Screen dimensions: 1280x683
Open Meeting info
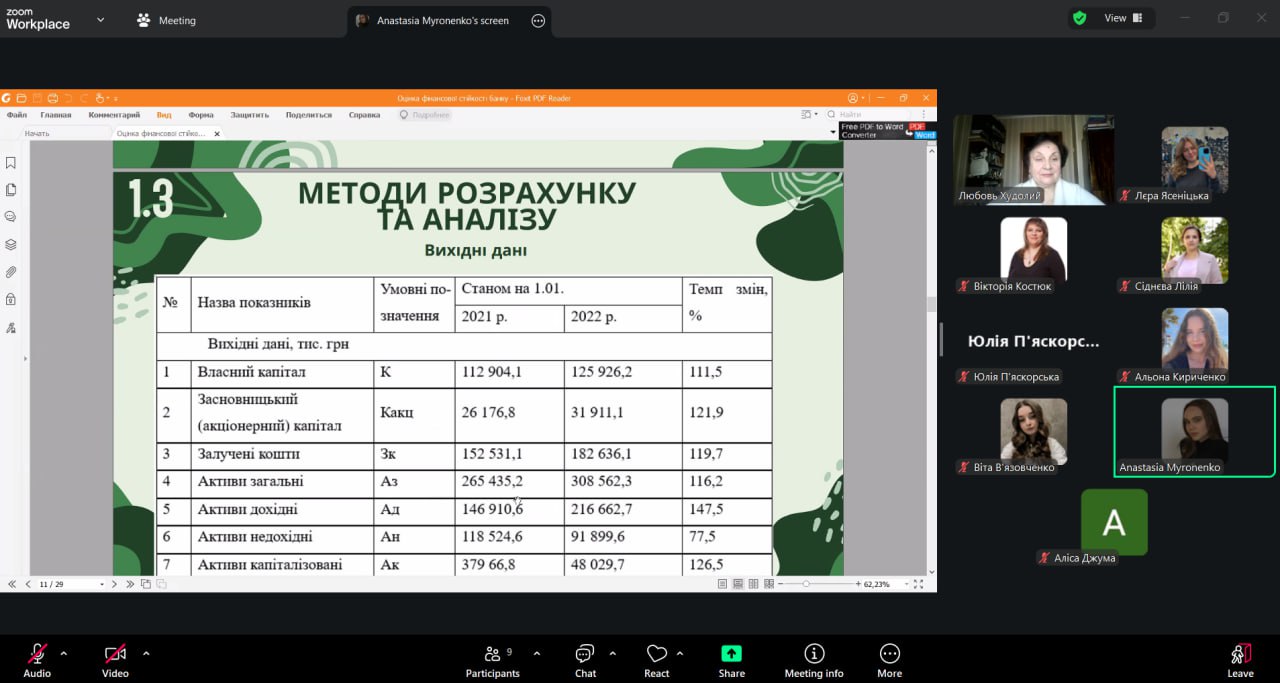(813, 660)
